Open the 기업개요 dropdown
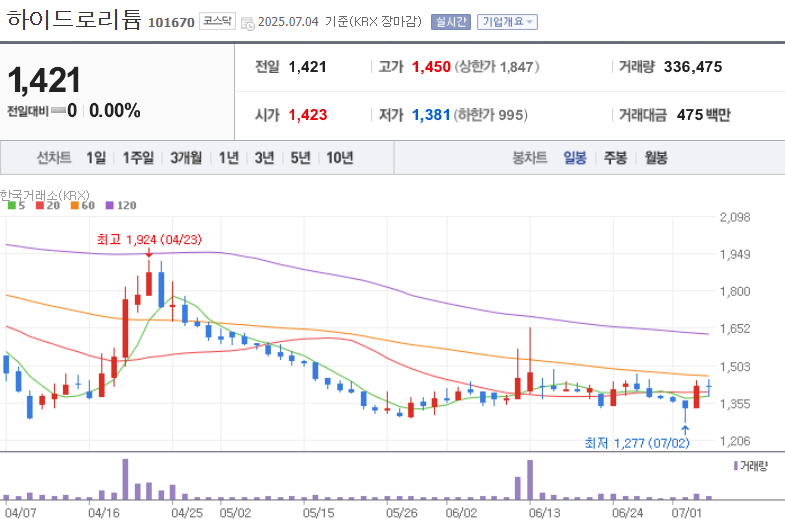 (507, 22)
